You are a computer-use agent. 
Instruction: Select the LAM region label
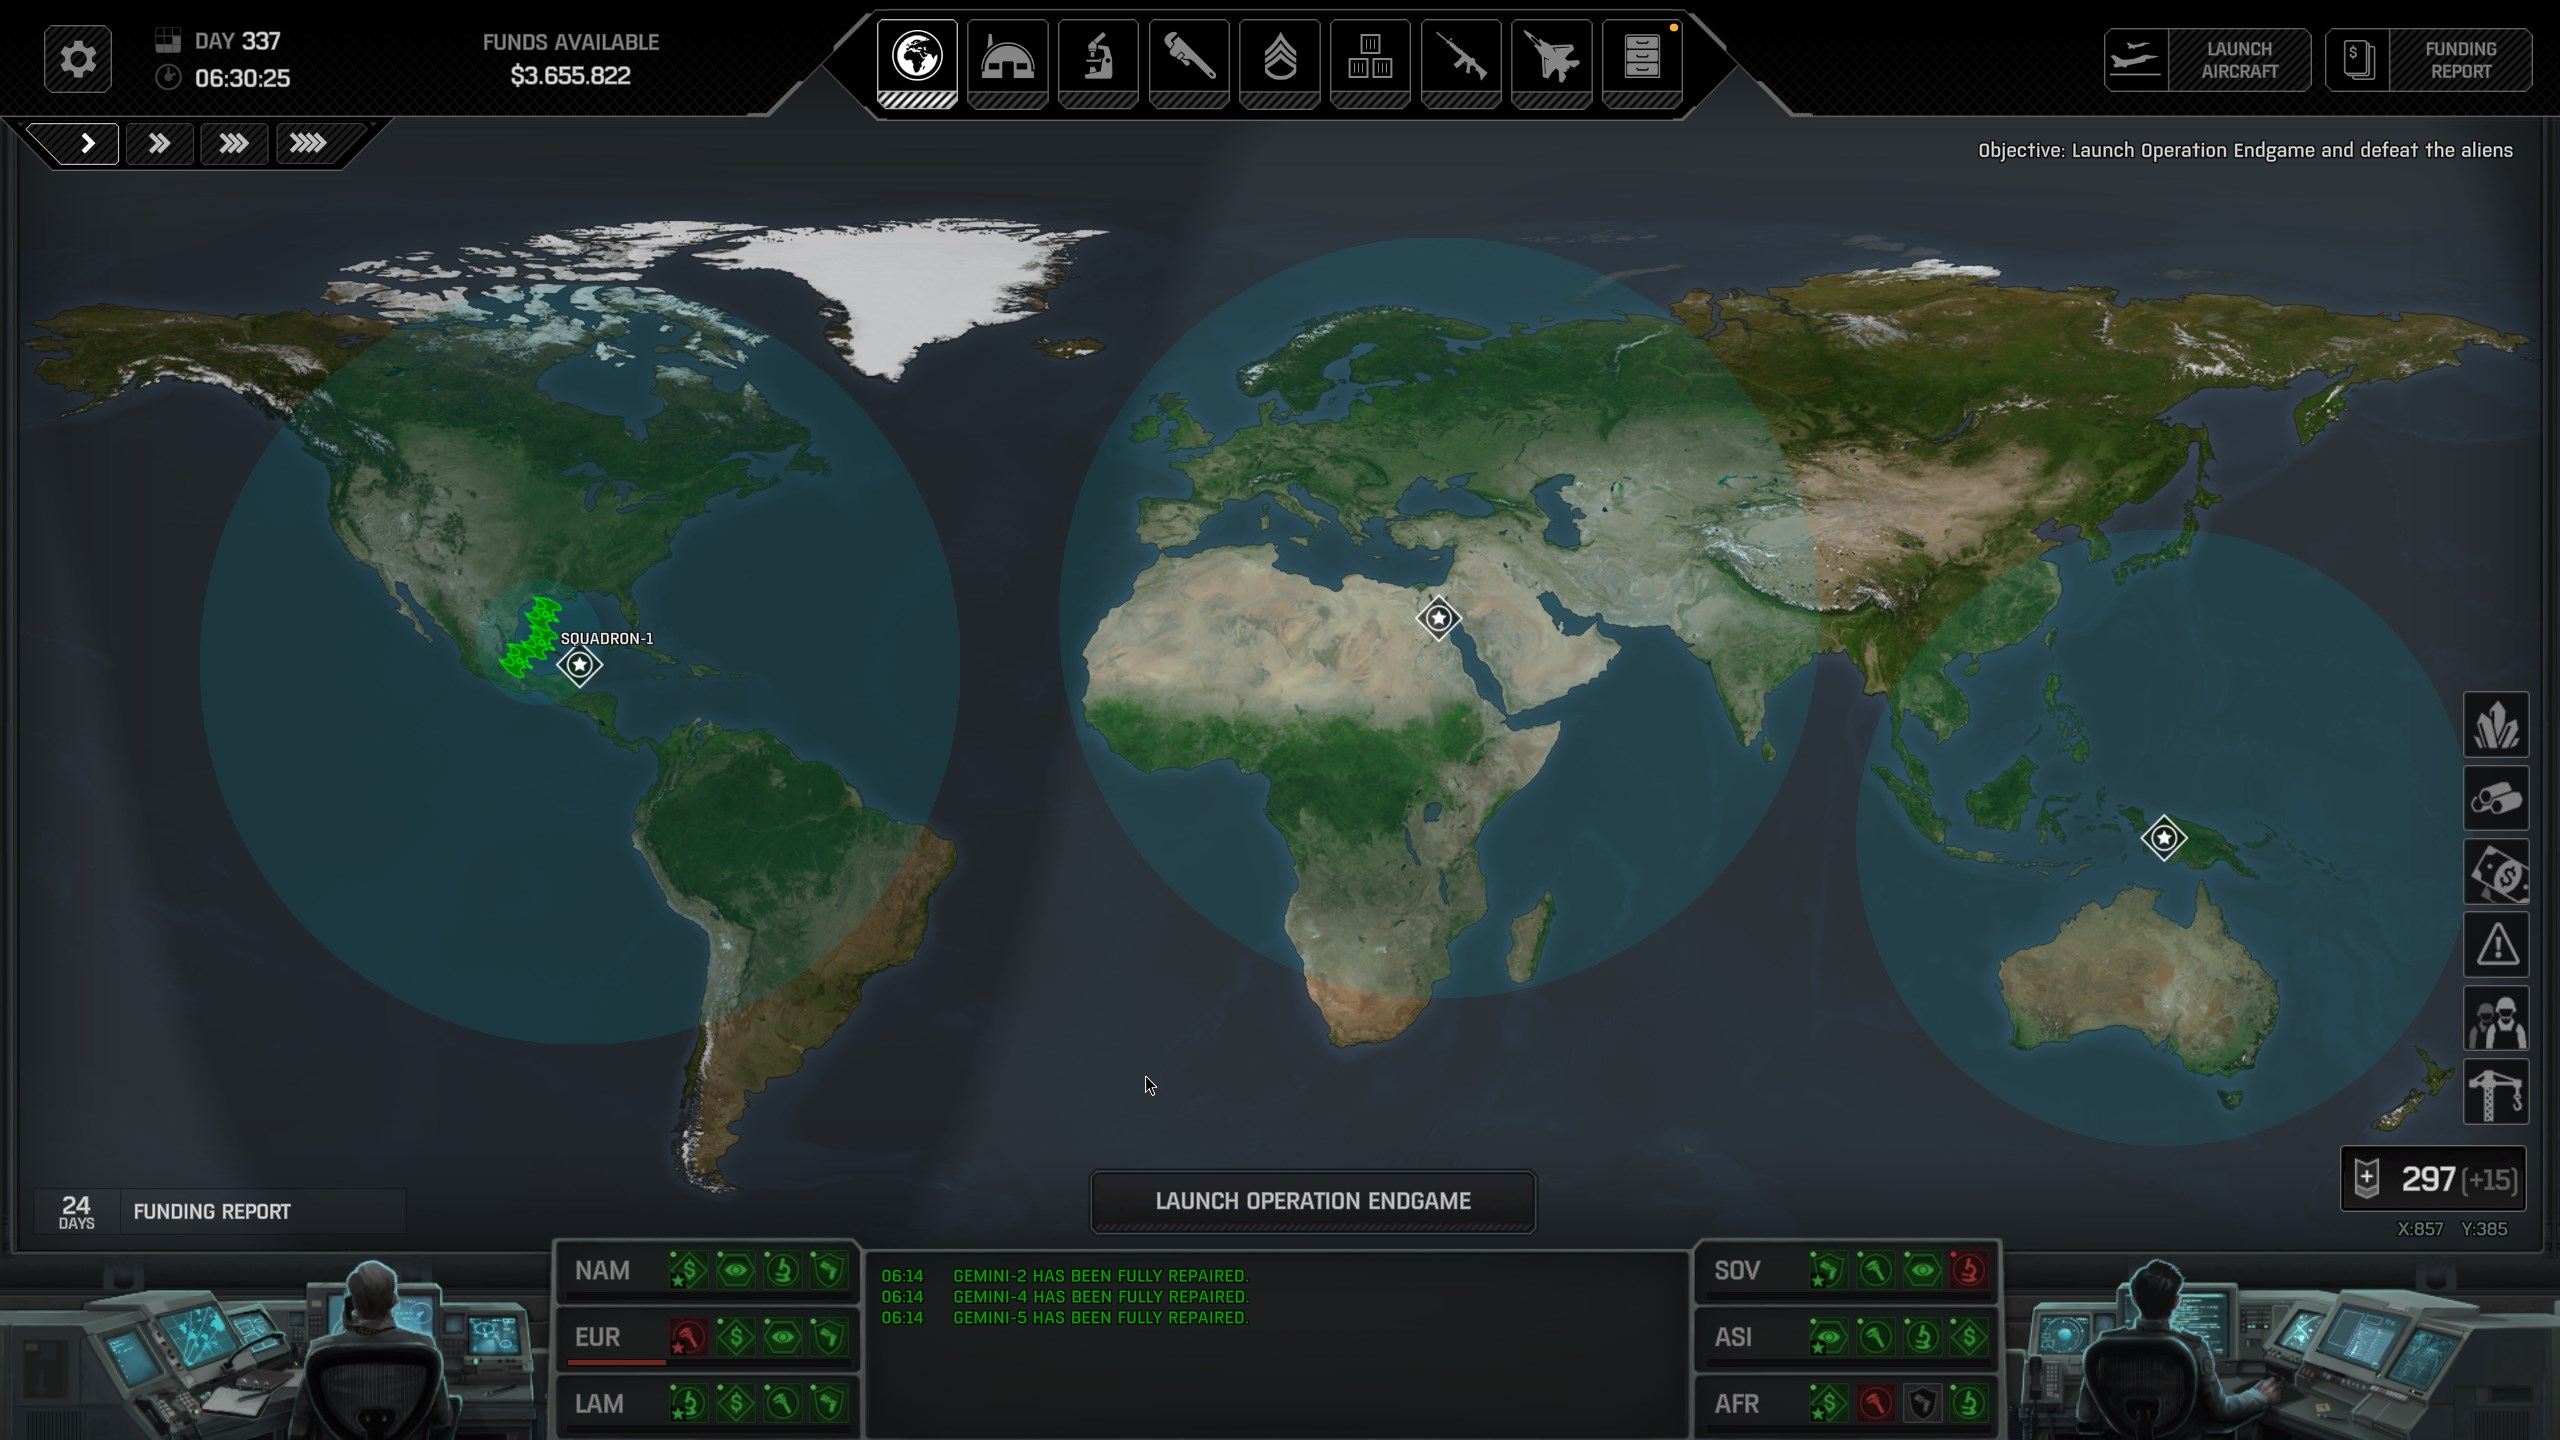(x=599, y=1404)
